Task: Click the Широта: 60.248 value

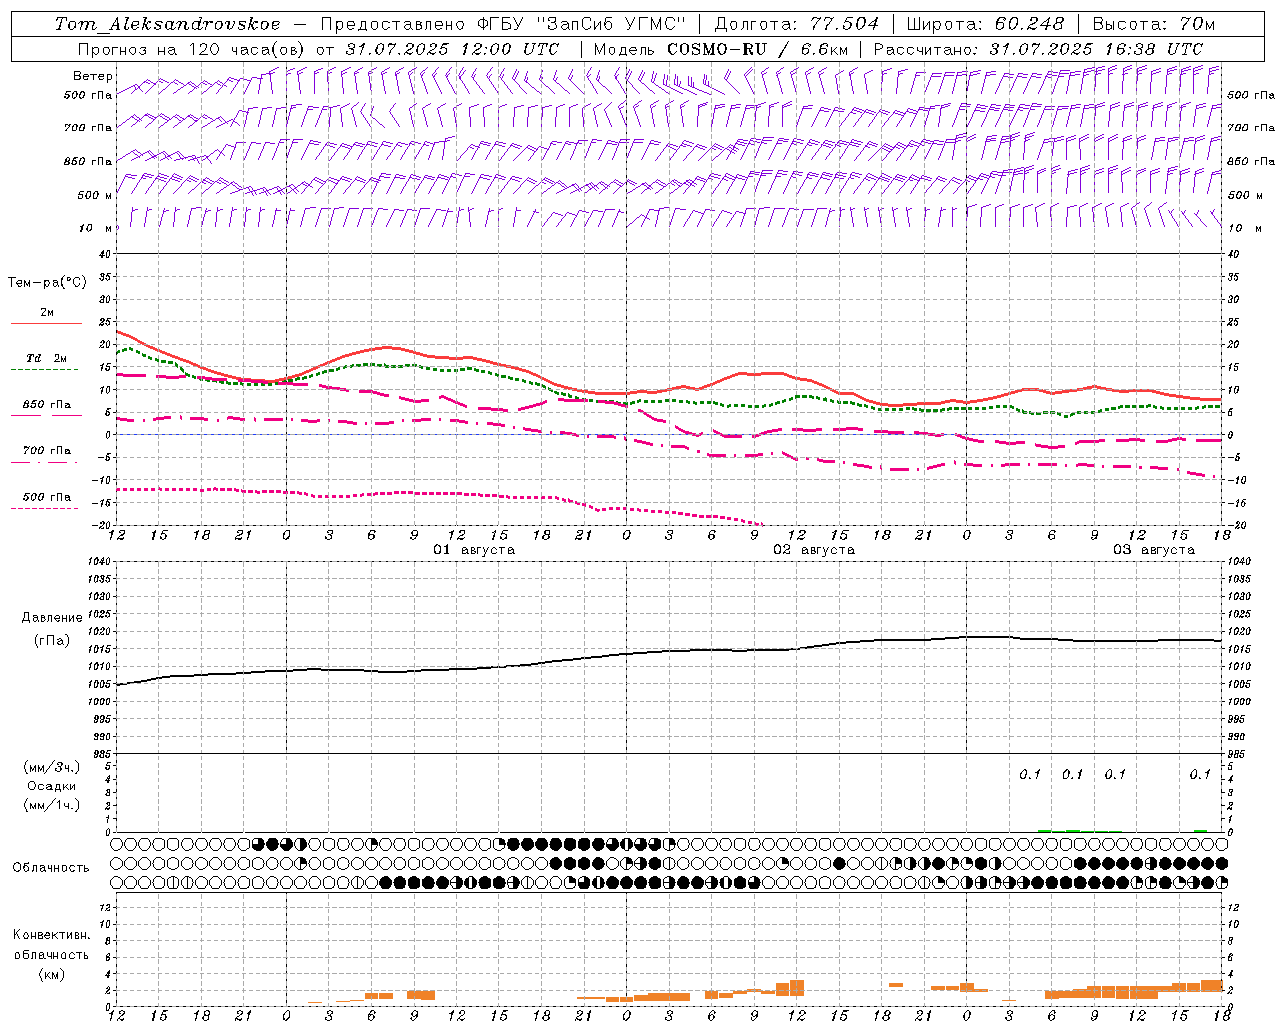Action: [986, 24]
